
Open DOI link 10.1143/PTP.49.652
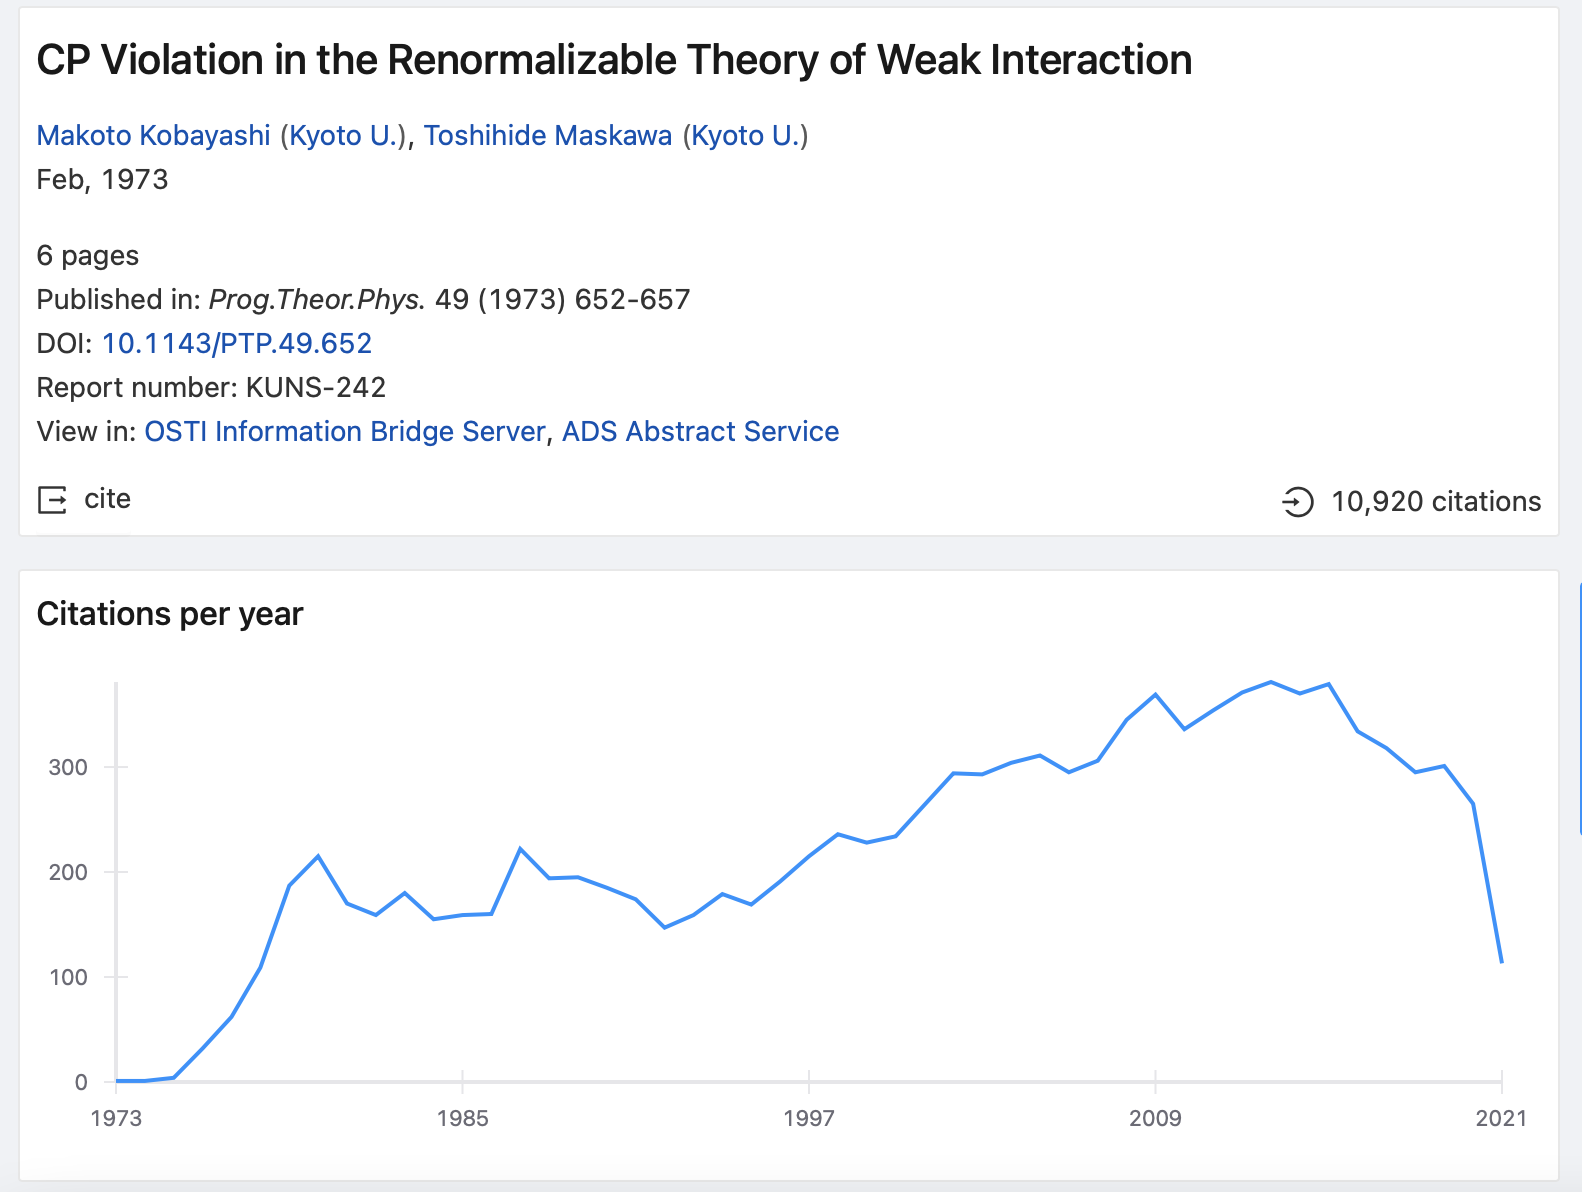click(237, 343)
